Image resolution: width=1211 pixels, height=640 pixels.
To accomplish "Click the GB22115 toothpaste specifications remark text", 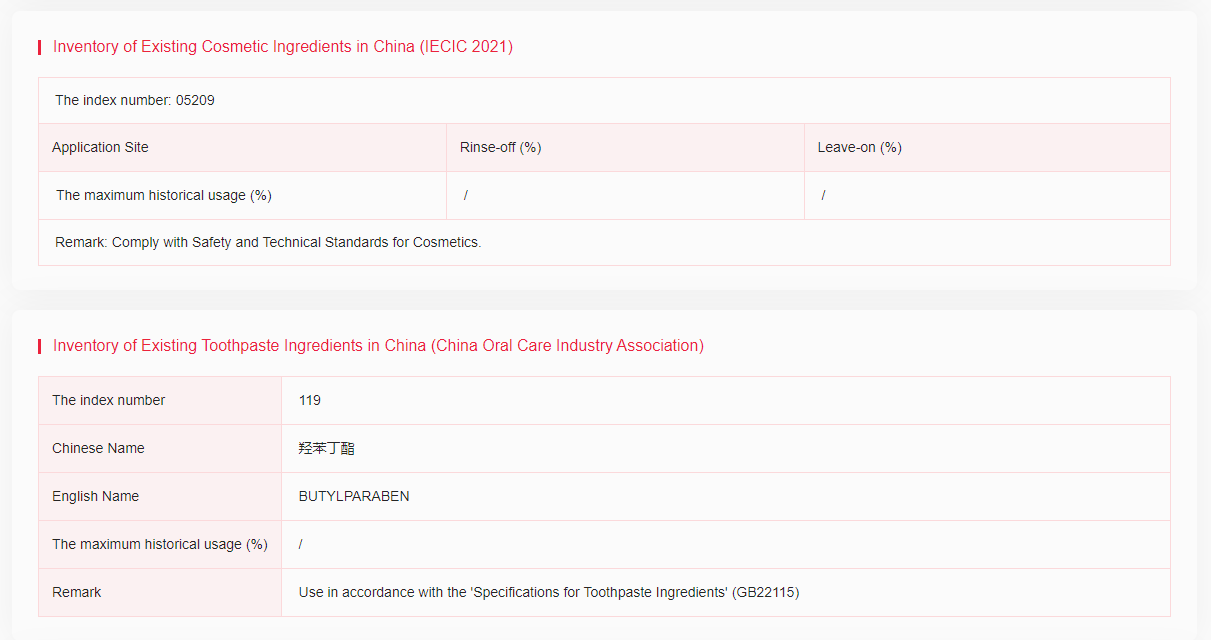I will point(548,592).
